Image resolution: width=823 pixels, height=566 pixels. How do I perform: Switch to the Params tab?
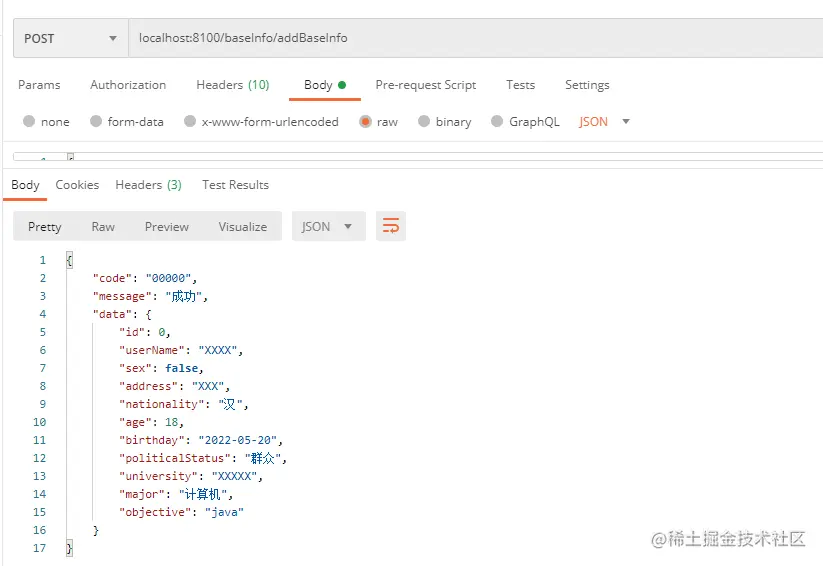pos(39,85)
